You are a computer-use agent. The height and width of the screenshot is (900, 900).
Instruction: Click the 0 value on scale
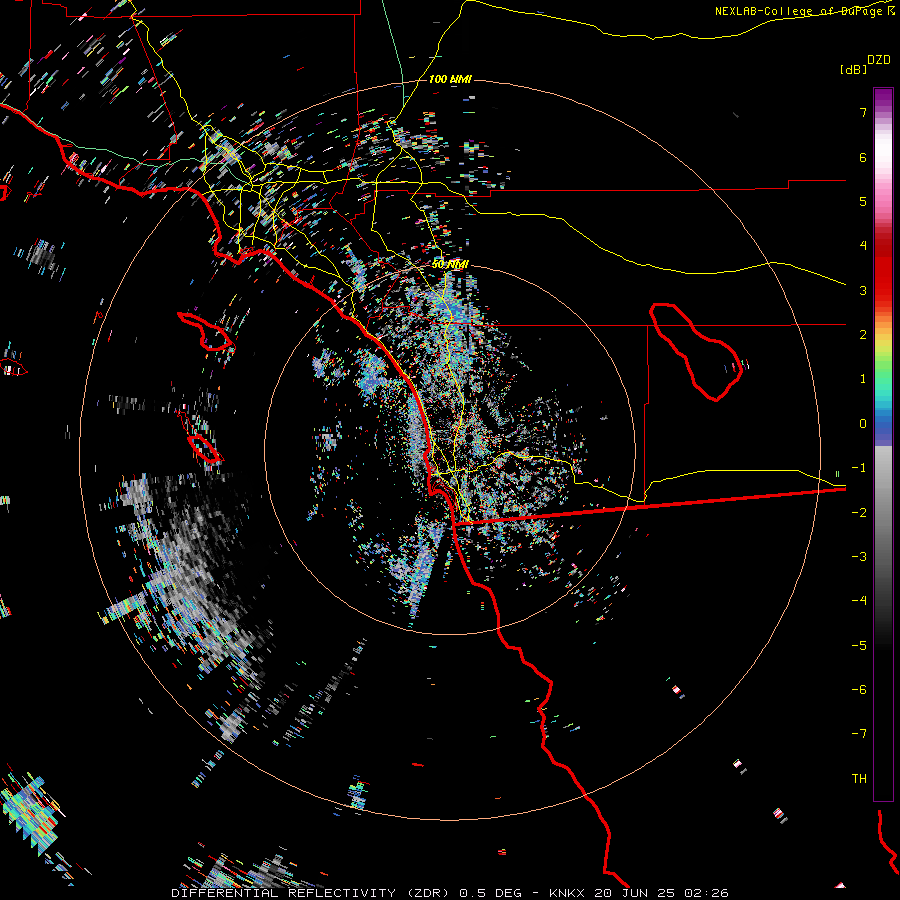(863, 424)
